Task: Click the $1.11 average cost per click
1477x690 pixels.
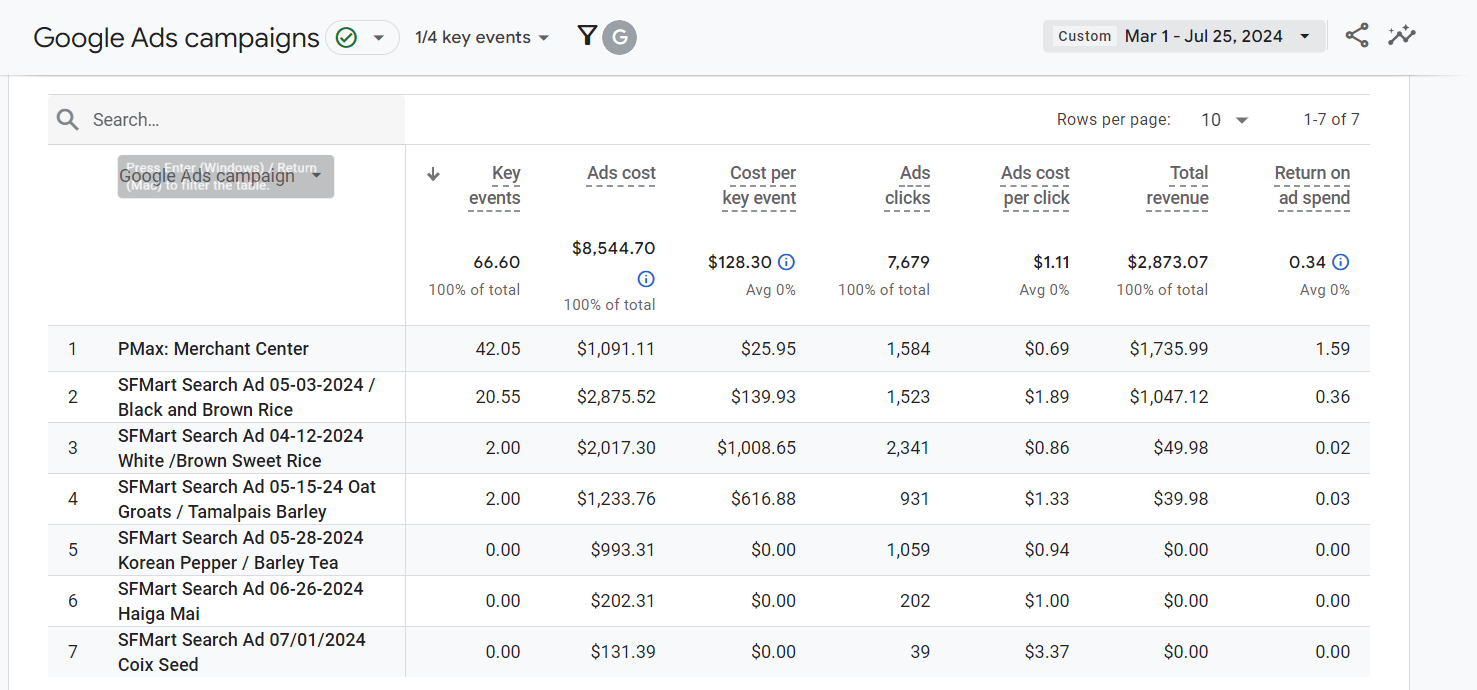Action: (1051, 262)
